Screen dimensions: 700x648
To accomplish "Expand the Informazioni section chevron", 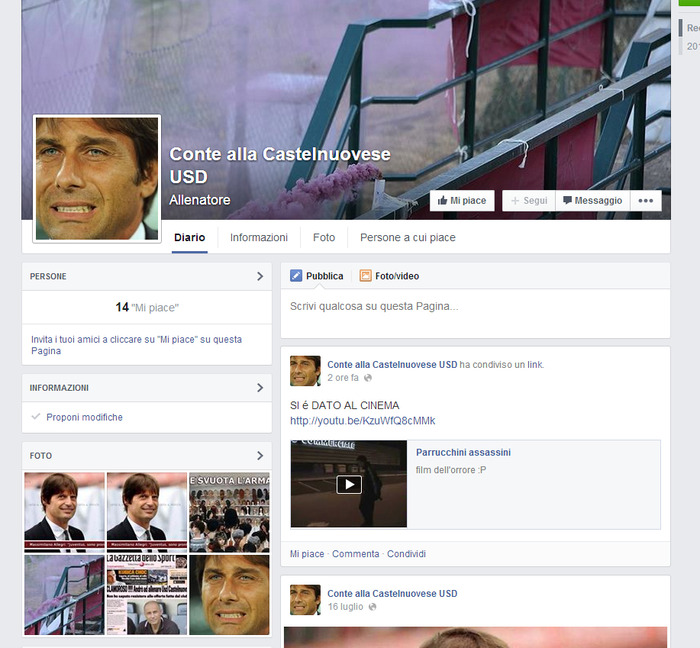I will [260, 388].
